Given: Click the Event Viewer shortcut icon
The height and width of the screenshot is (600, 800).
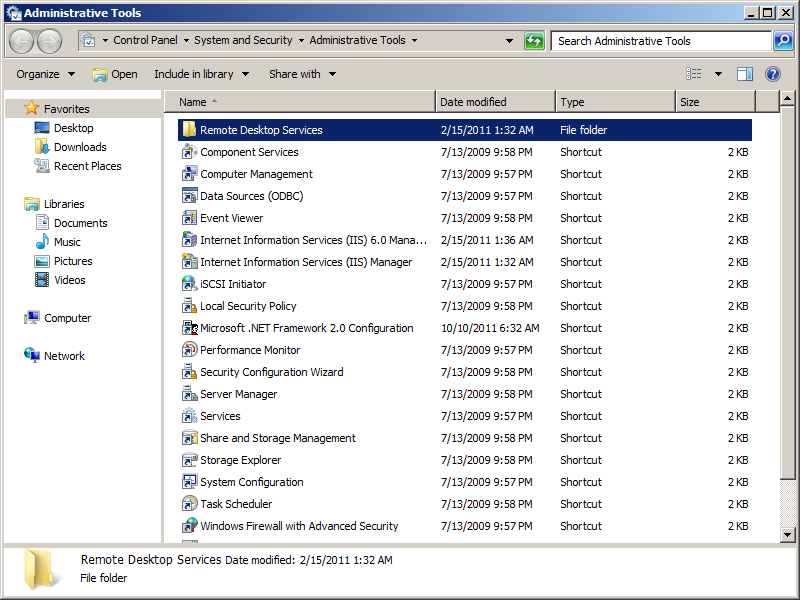Looking at the screenshot, I should 189,217.
